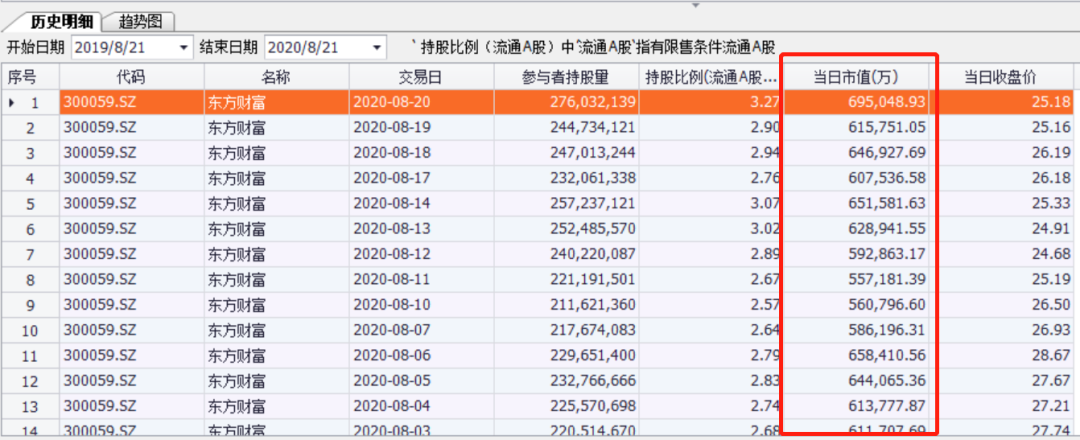Select date cell 2020-08-13

(x=422, y=229)
